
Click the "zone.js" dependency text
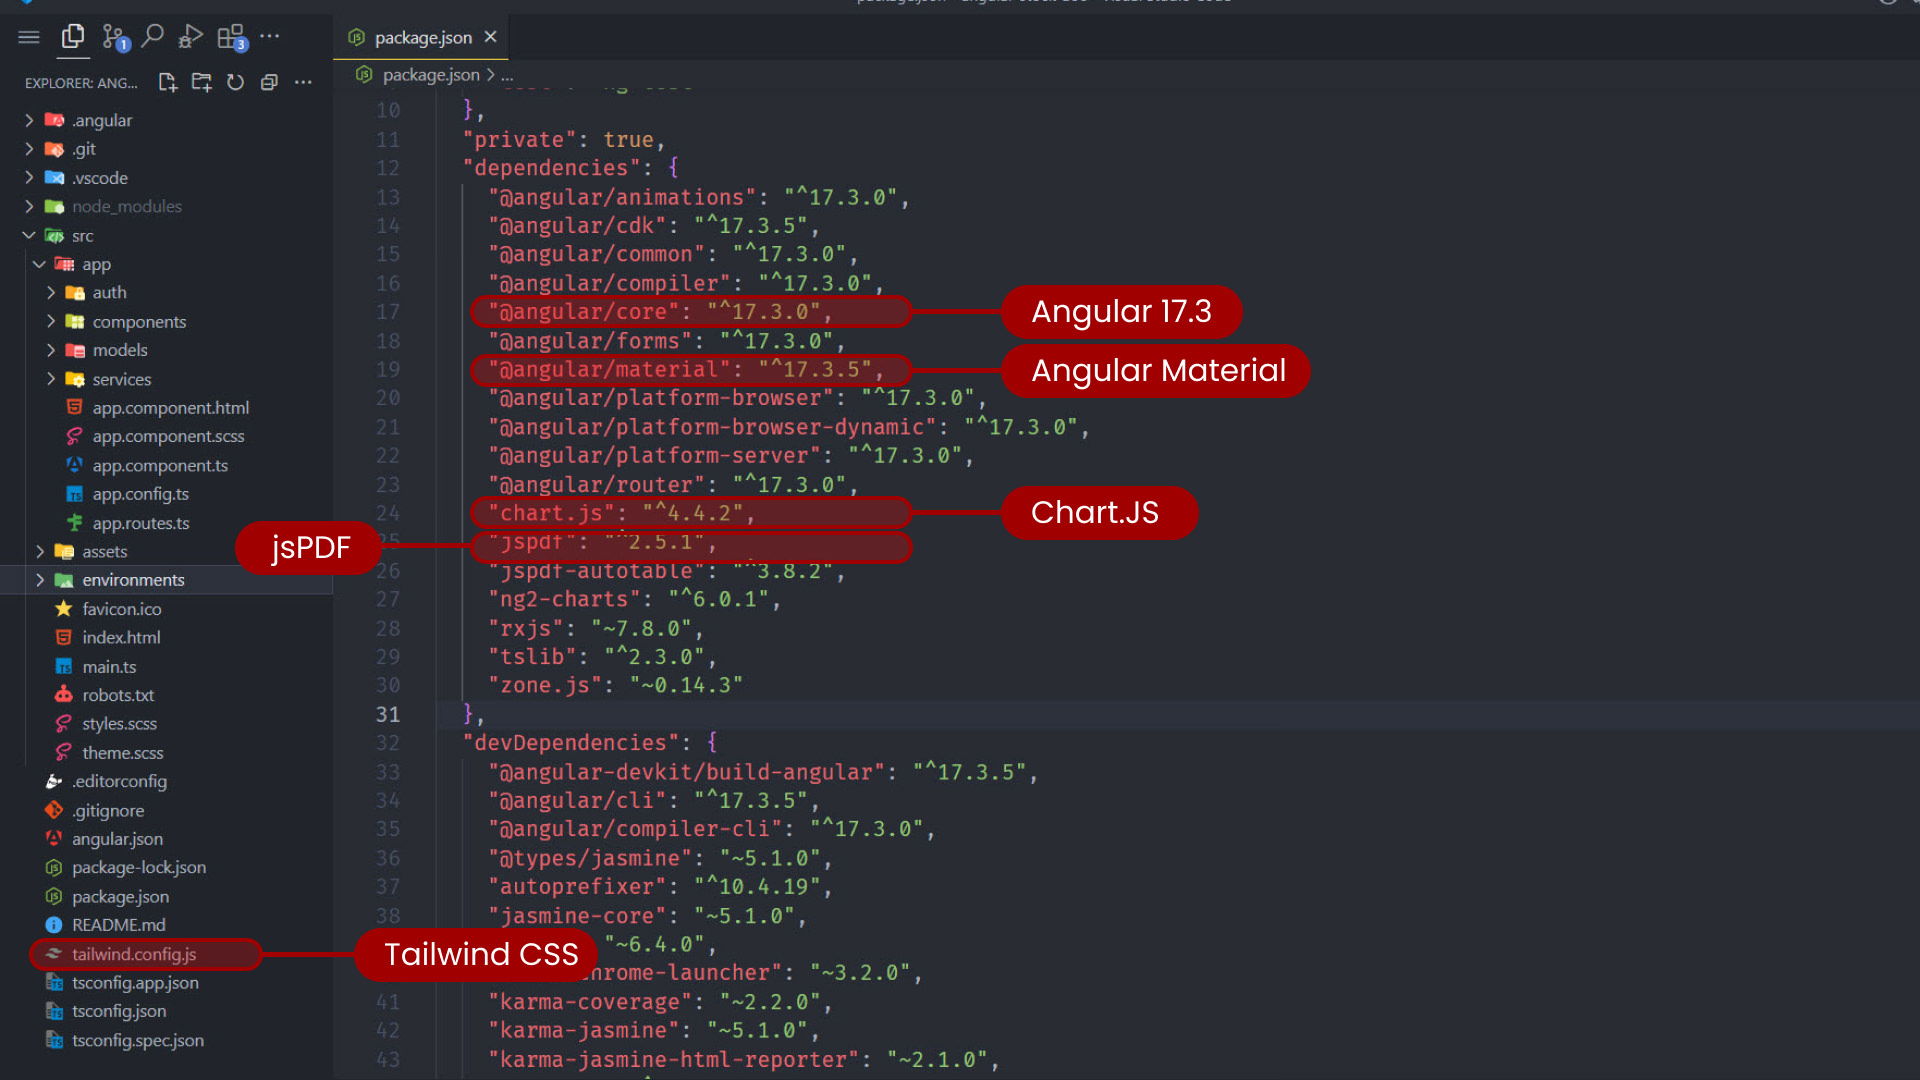tap(545, 685)
